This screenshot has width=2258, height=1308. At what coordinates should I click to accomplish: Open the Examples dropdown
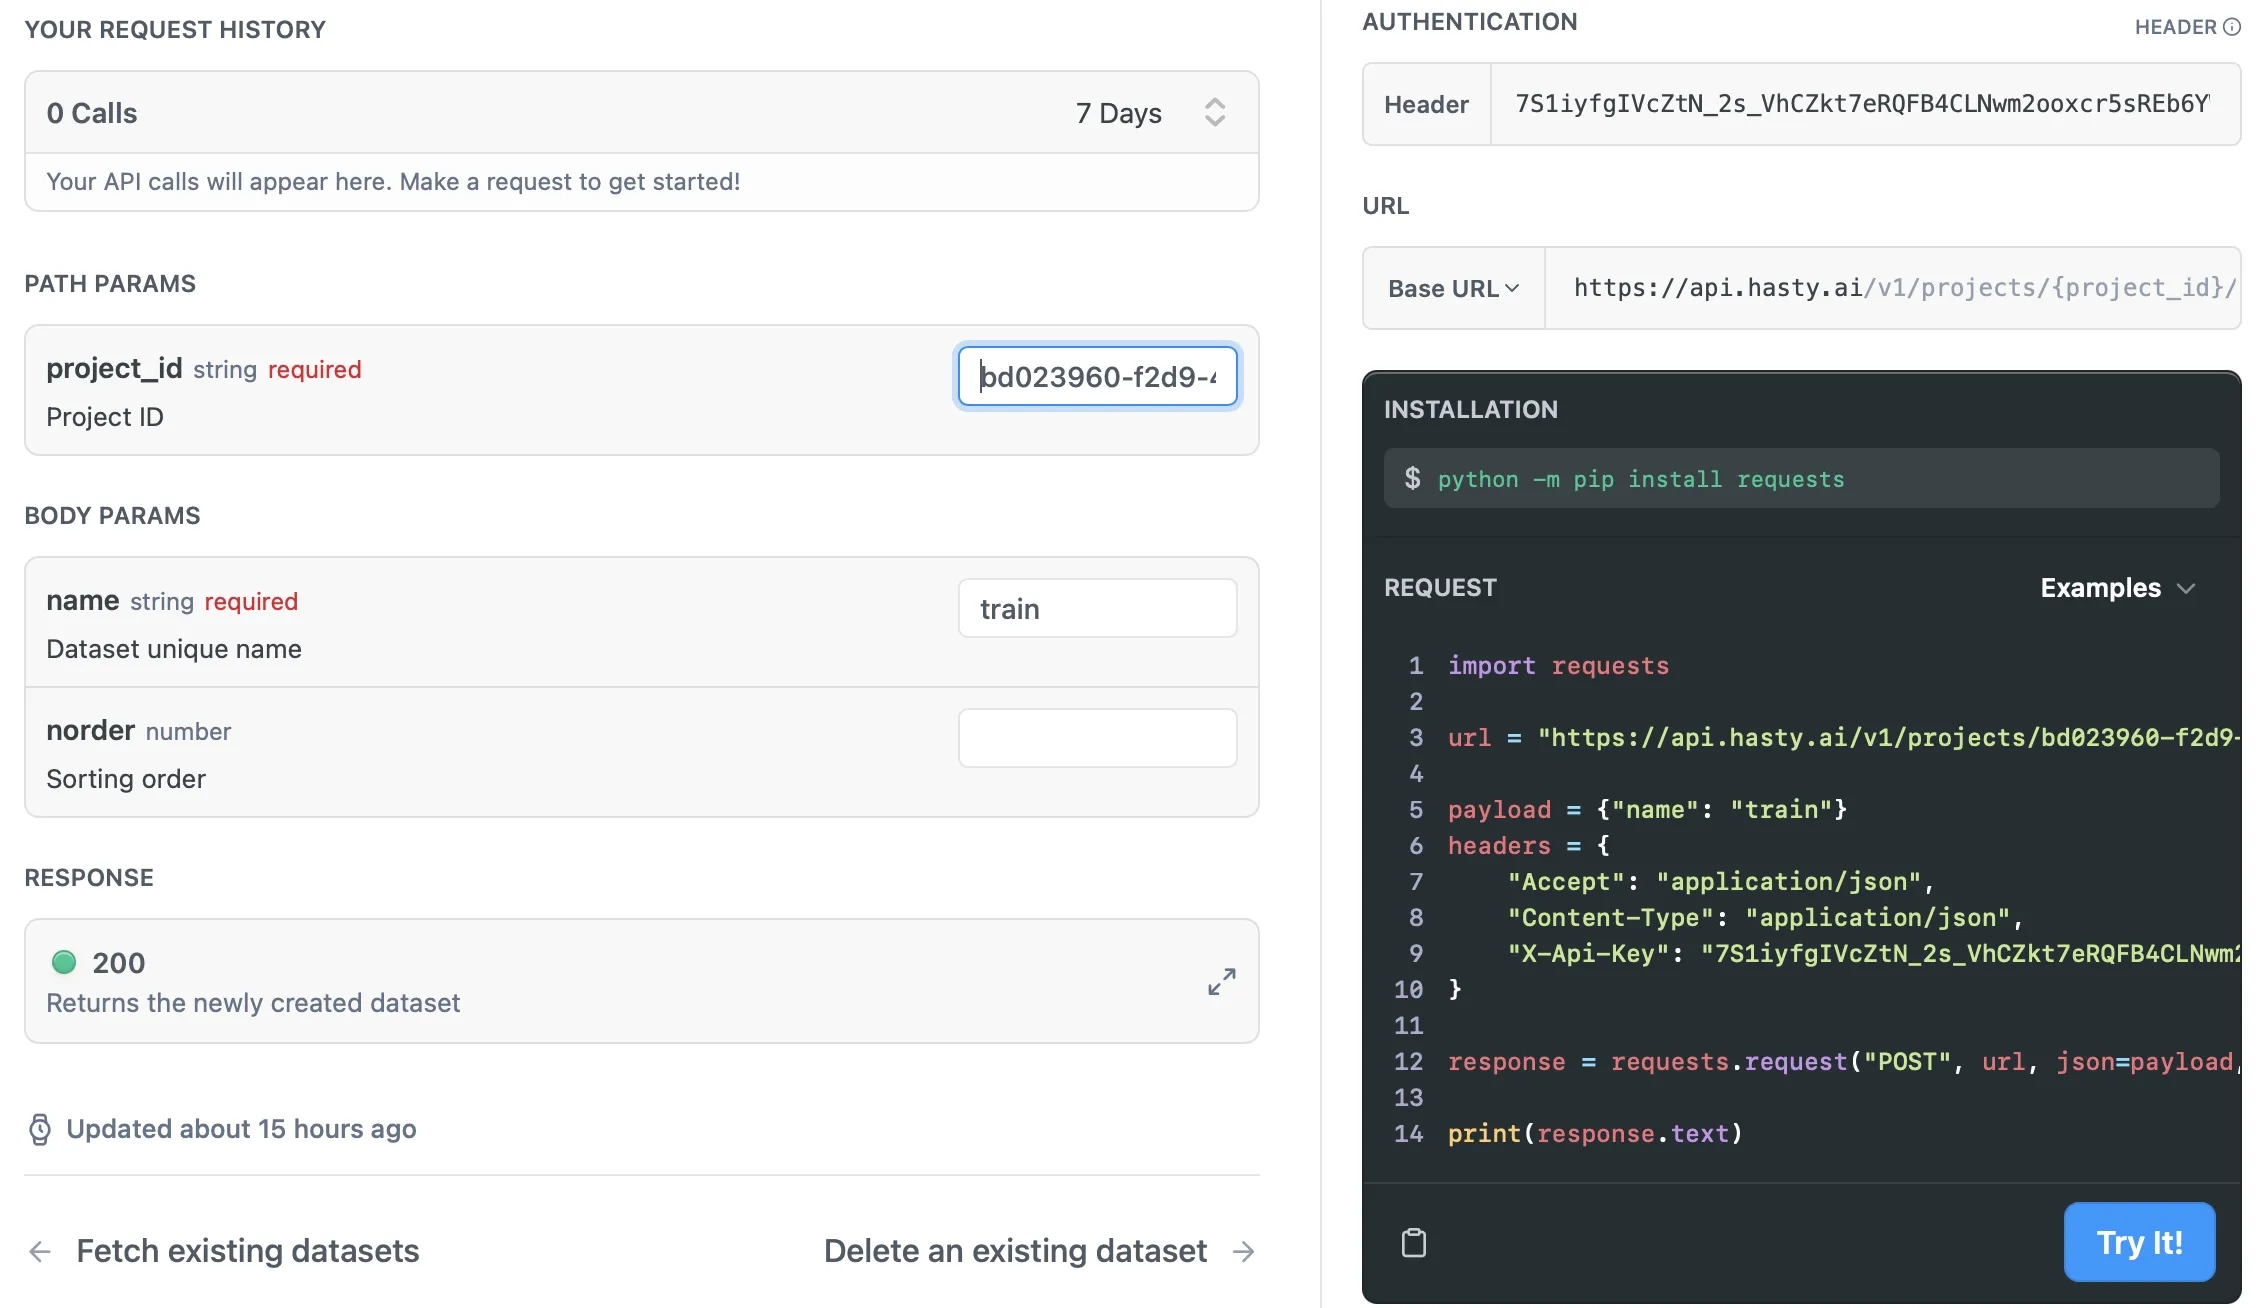coord(2117,588)
